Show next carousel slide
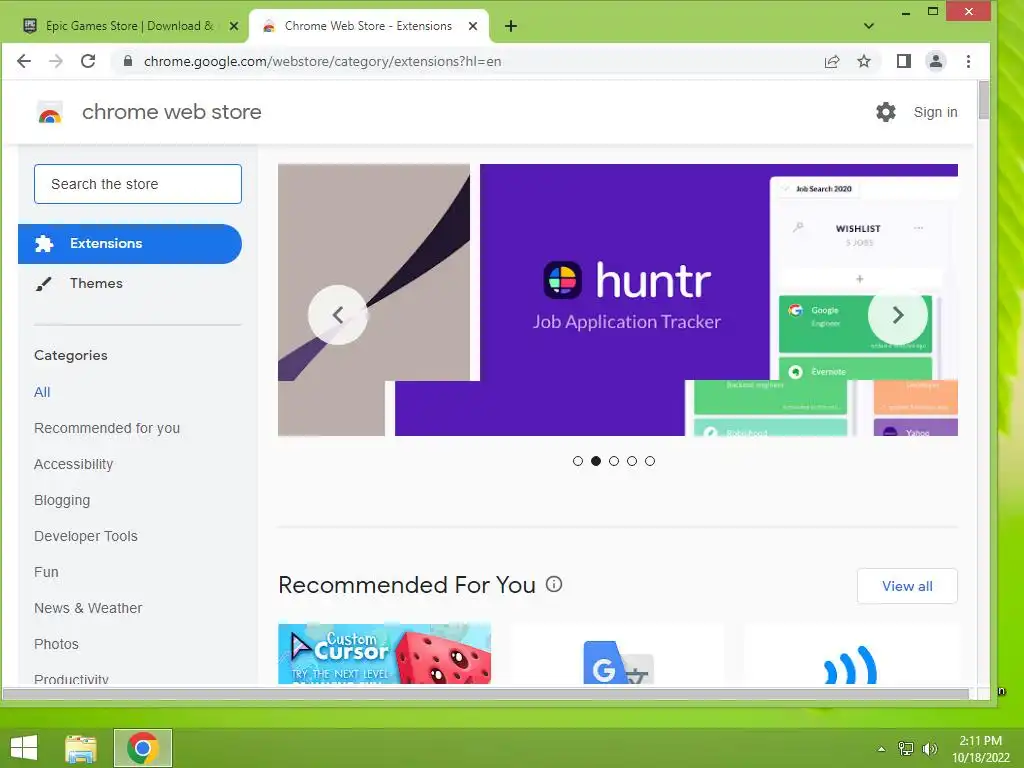Screen dimensions: 1024x768 (x=898, y=315)
